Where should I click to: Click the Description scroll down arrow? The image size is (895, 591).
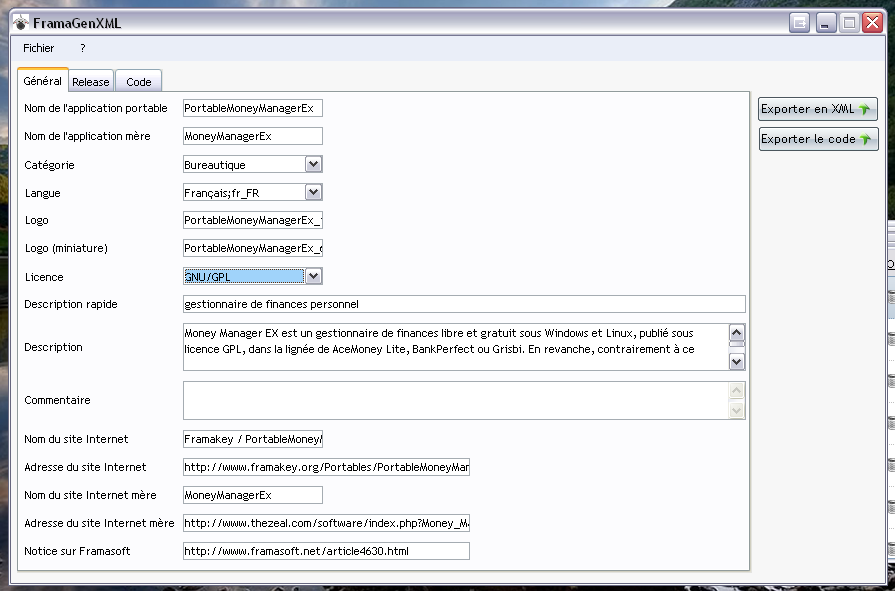[737, 361]
